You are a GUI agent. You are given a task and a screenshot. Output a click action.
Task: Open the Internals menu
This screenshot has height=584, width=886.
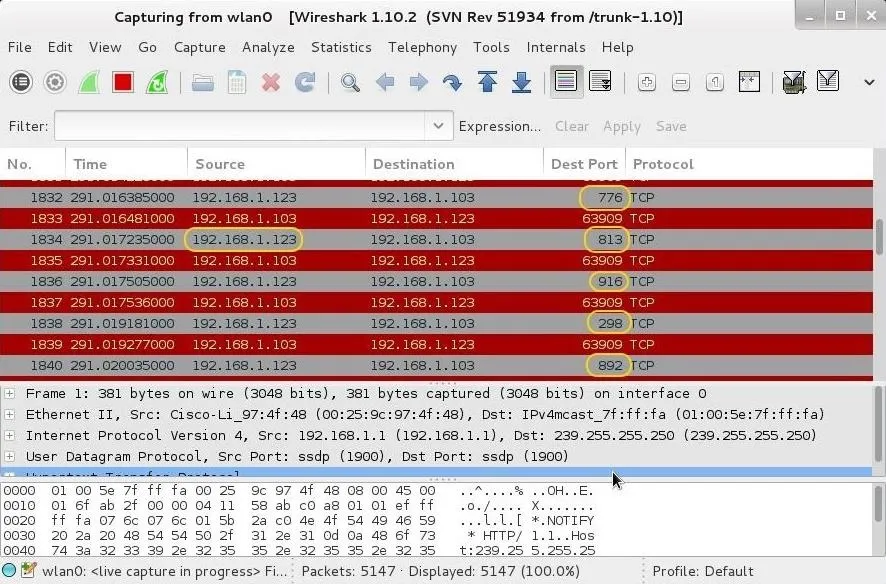tap(556, 47)
